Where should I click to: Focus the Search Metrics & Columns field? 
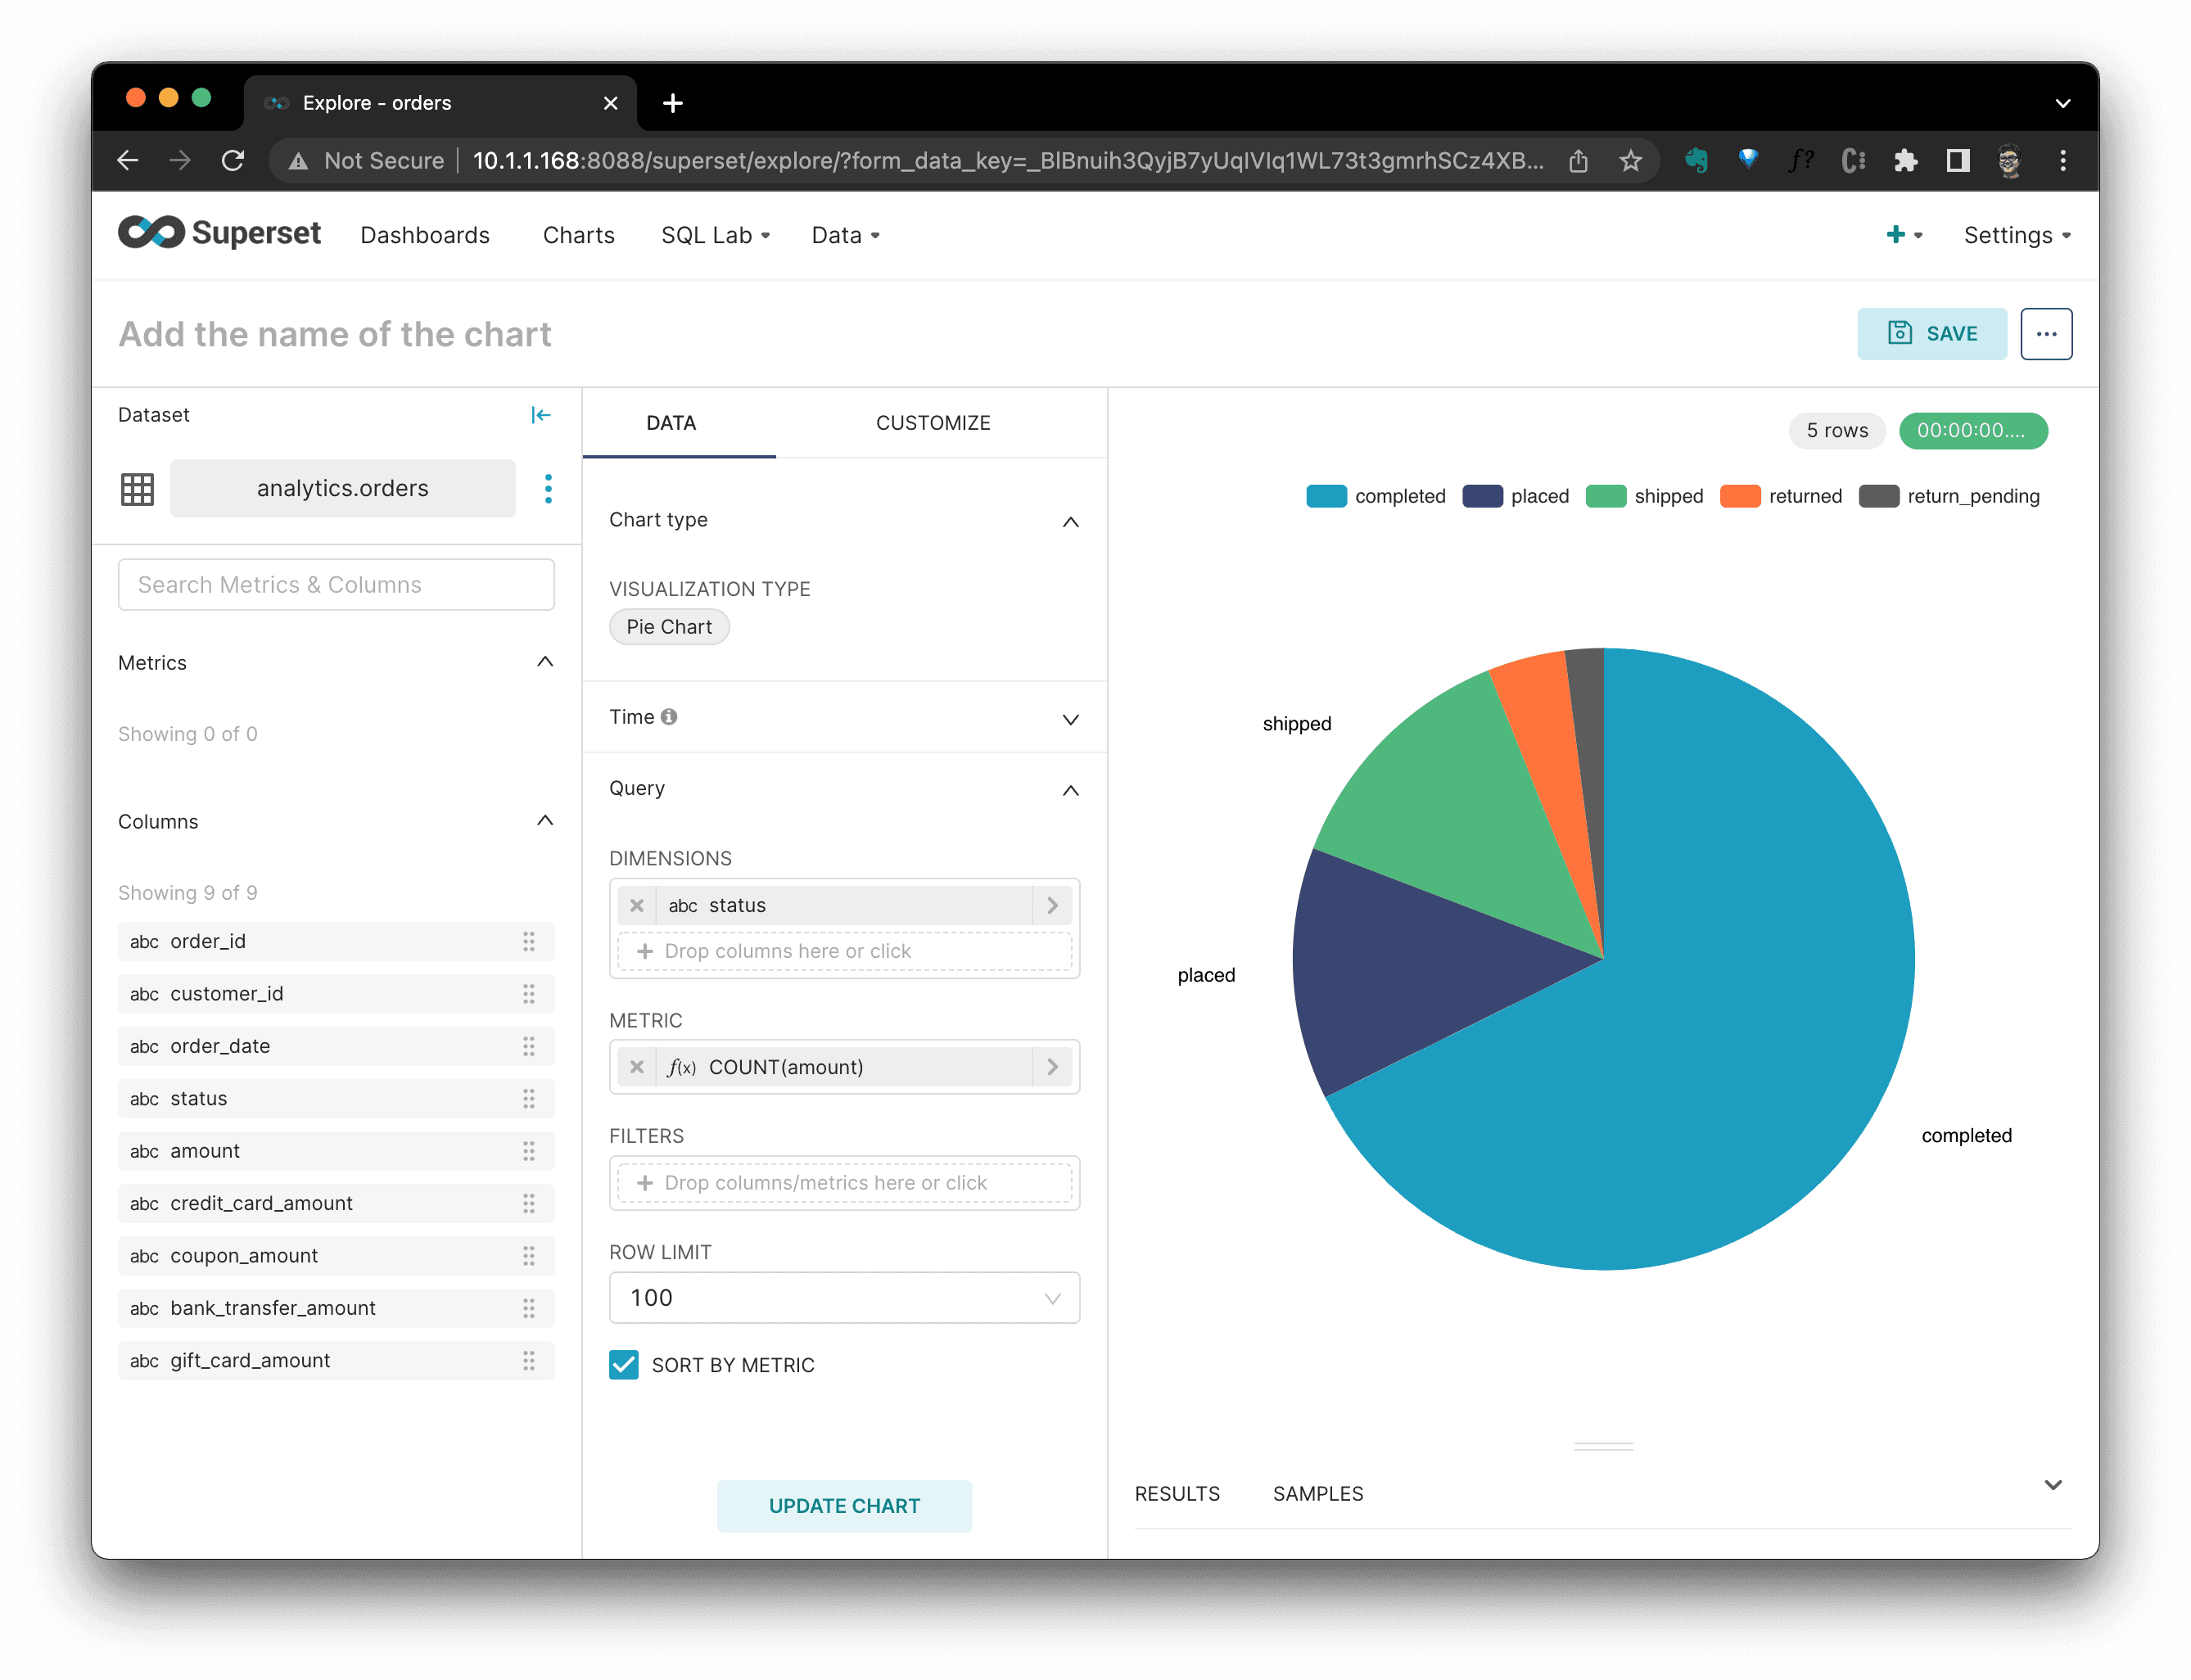point(336,585)
